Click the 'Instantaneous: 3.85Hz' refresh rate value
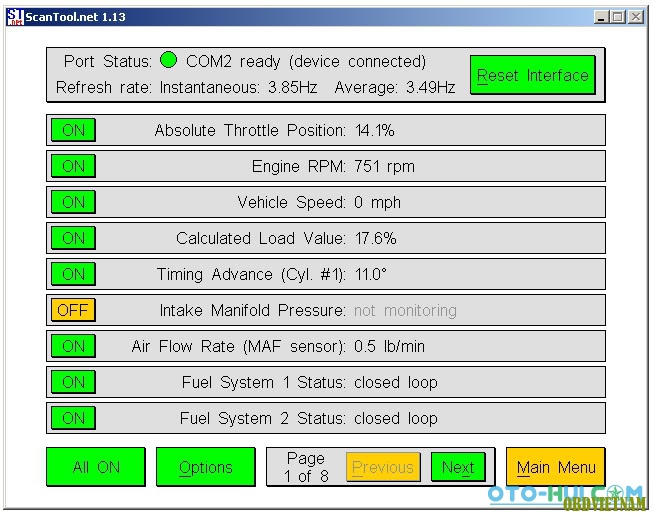653x515 pixels. point(239,87)
